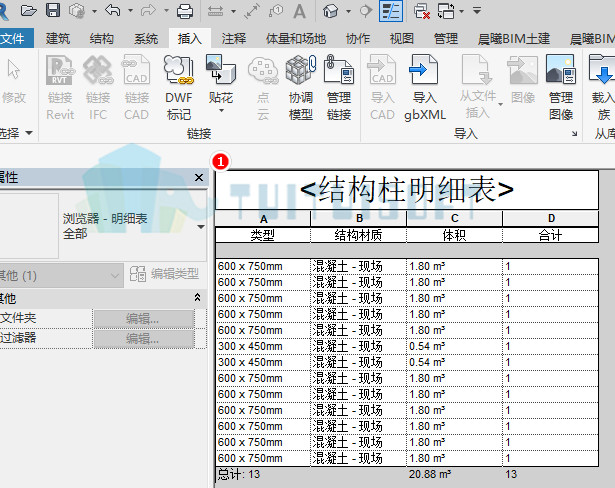615x488 pixels.
Task: Click the 链接 CAD tool
Action: click(x=136, y=88)
